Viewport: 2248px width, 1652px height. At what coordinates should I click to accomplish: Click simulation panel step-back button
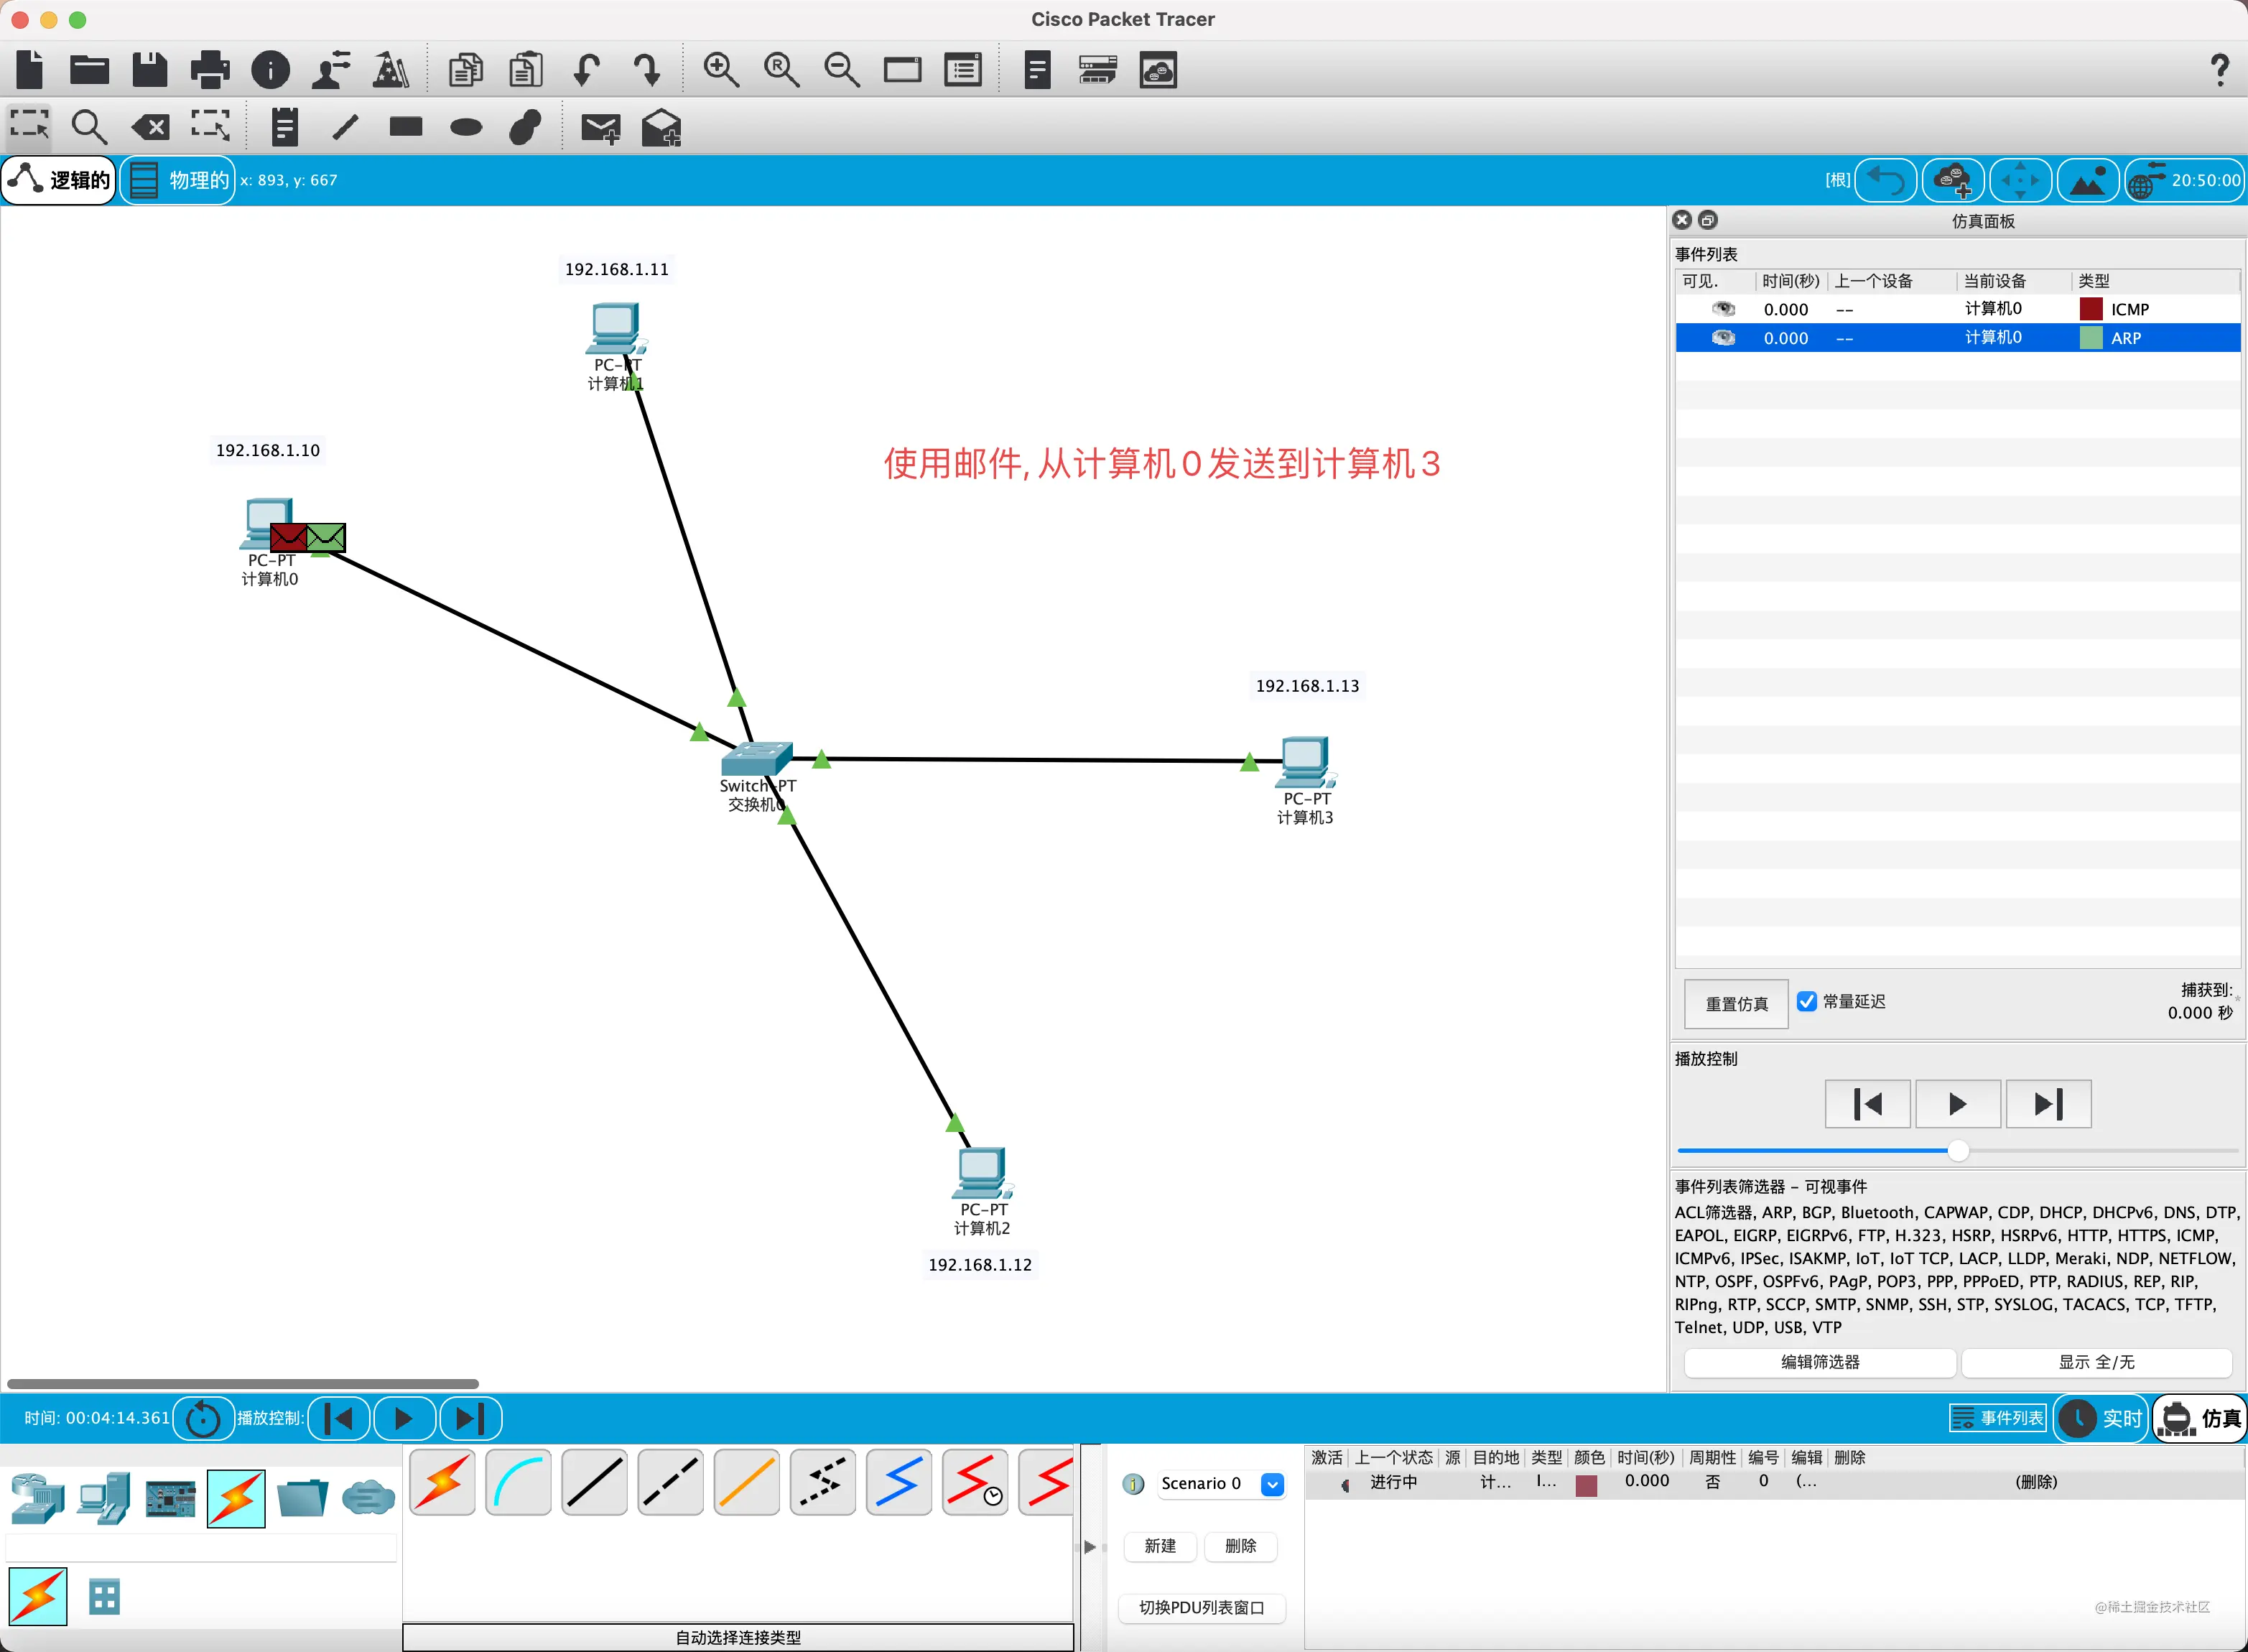(x=1867, y=1104)
